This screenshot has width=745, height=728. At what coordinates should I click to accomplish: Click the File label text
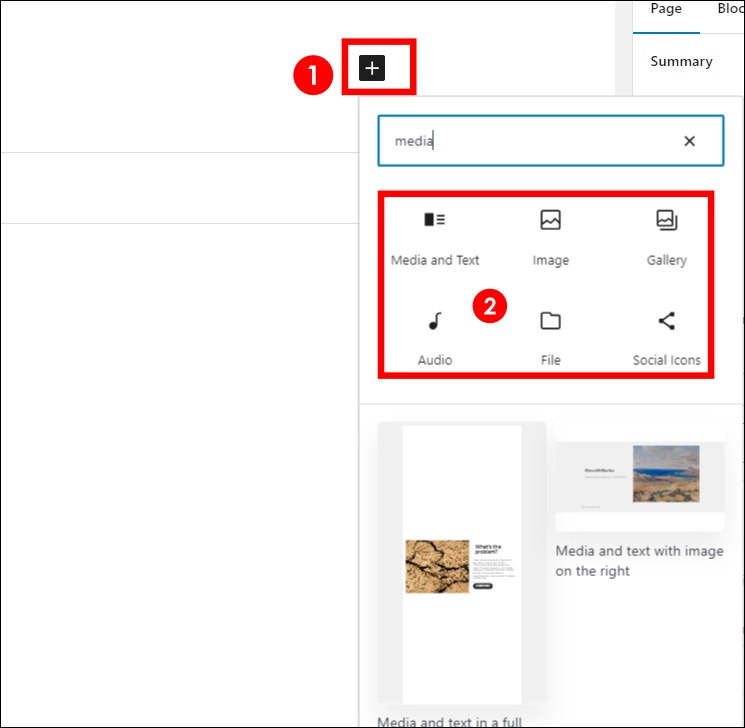pos(550,360)
